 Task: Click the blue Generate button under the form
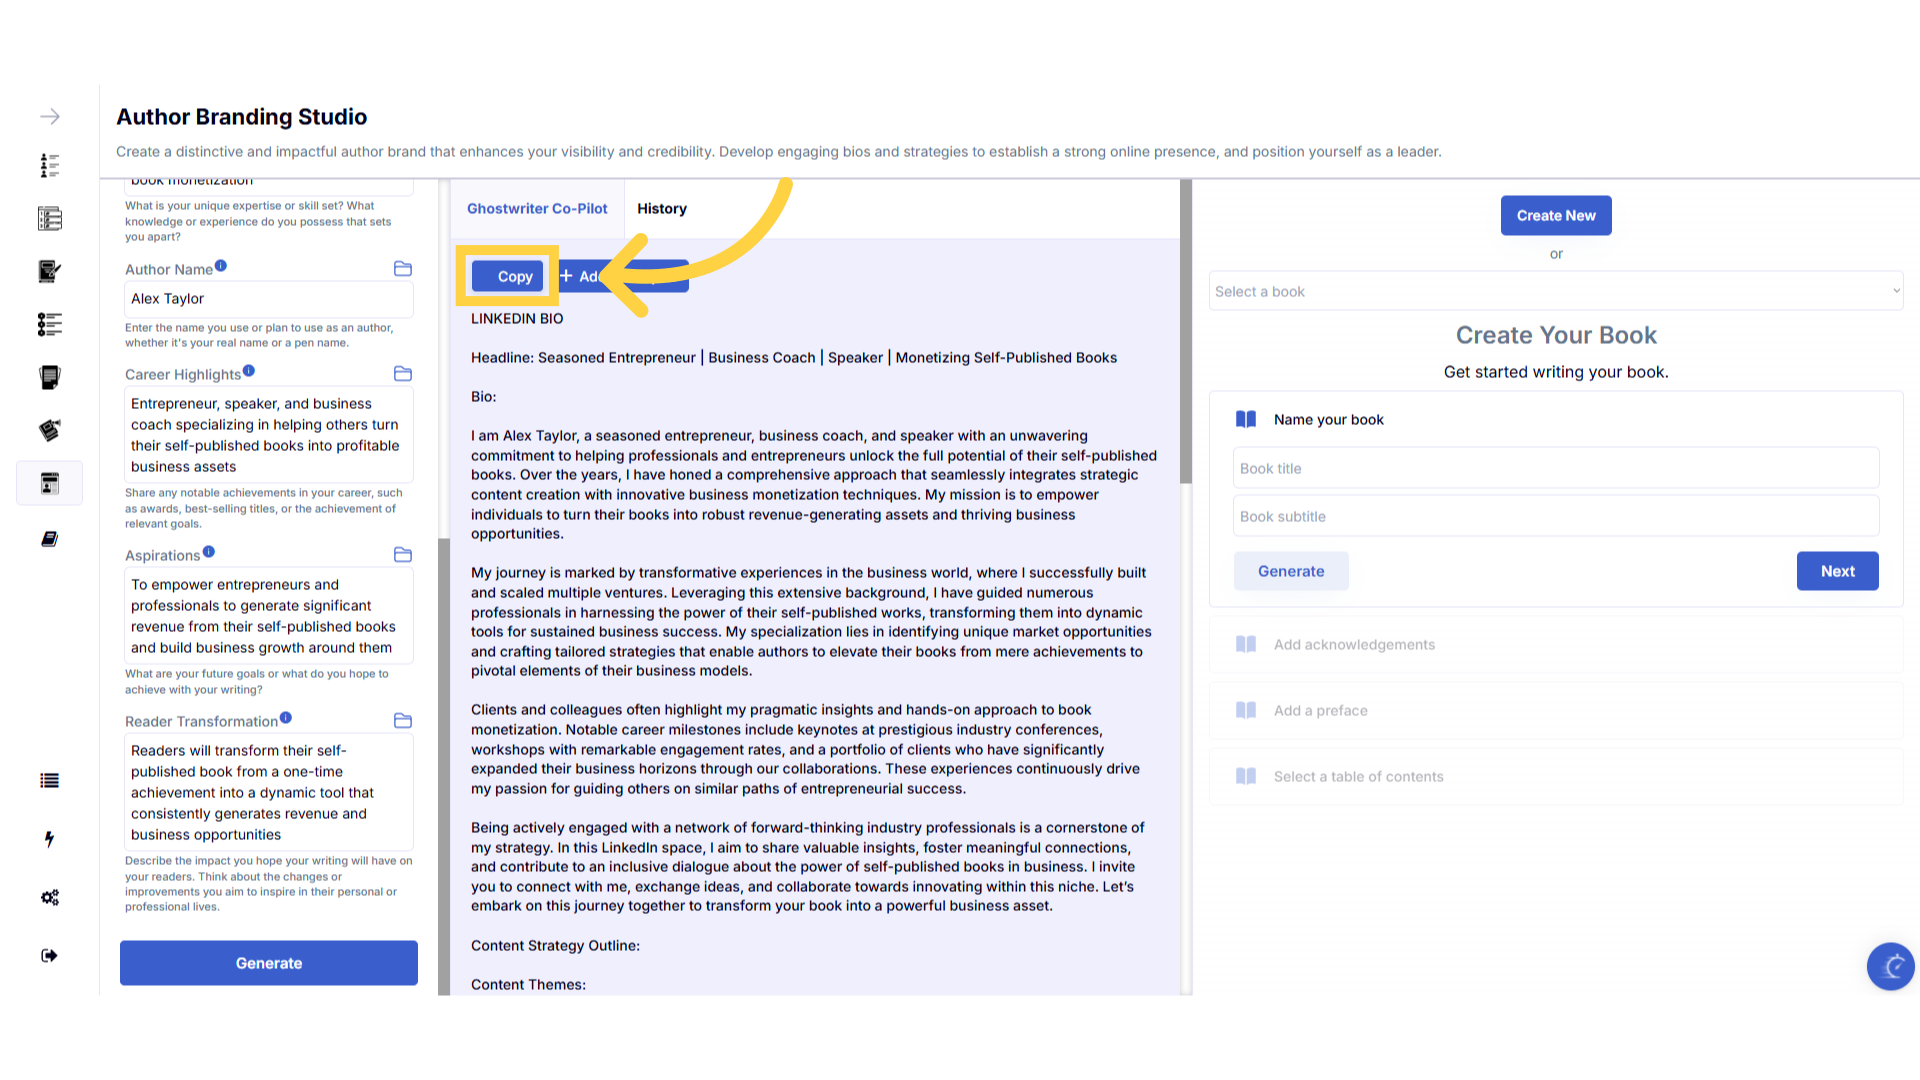(269, 963)
